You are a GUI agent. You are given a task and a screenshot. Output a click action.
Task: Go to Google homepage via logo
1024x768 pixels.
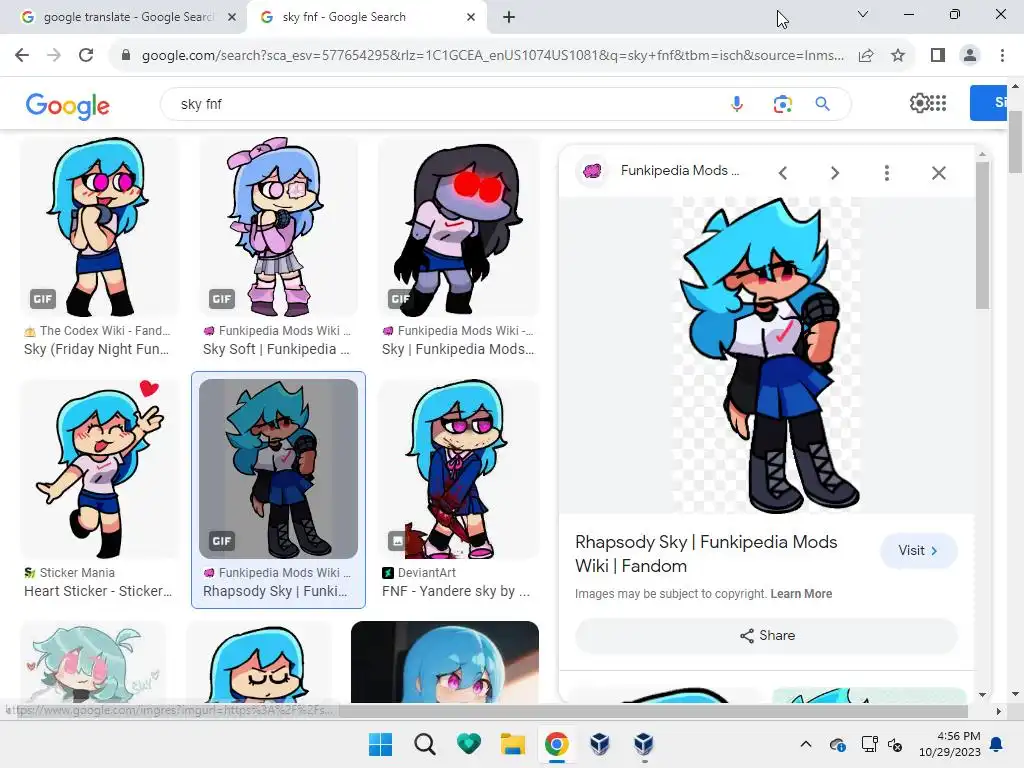[x=68, y=106]
